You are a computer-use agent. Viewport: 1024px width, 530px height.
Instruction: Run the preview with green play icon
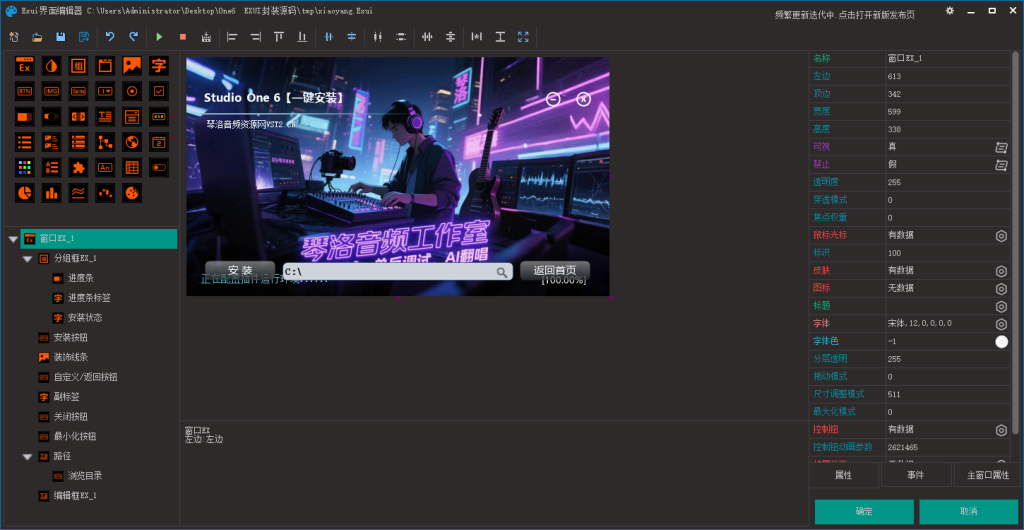click(x=159, y=37)
